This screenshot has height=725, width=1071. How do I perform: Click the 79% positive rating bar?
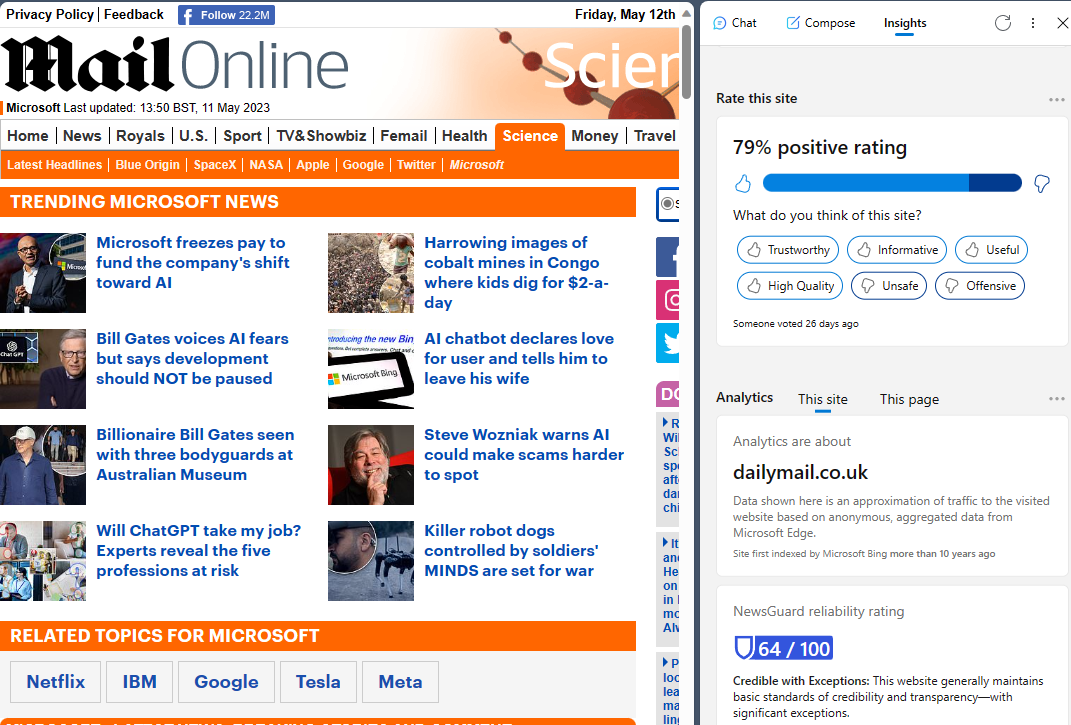click(x=892, y=183)
